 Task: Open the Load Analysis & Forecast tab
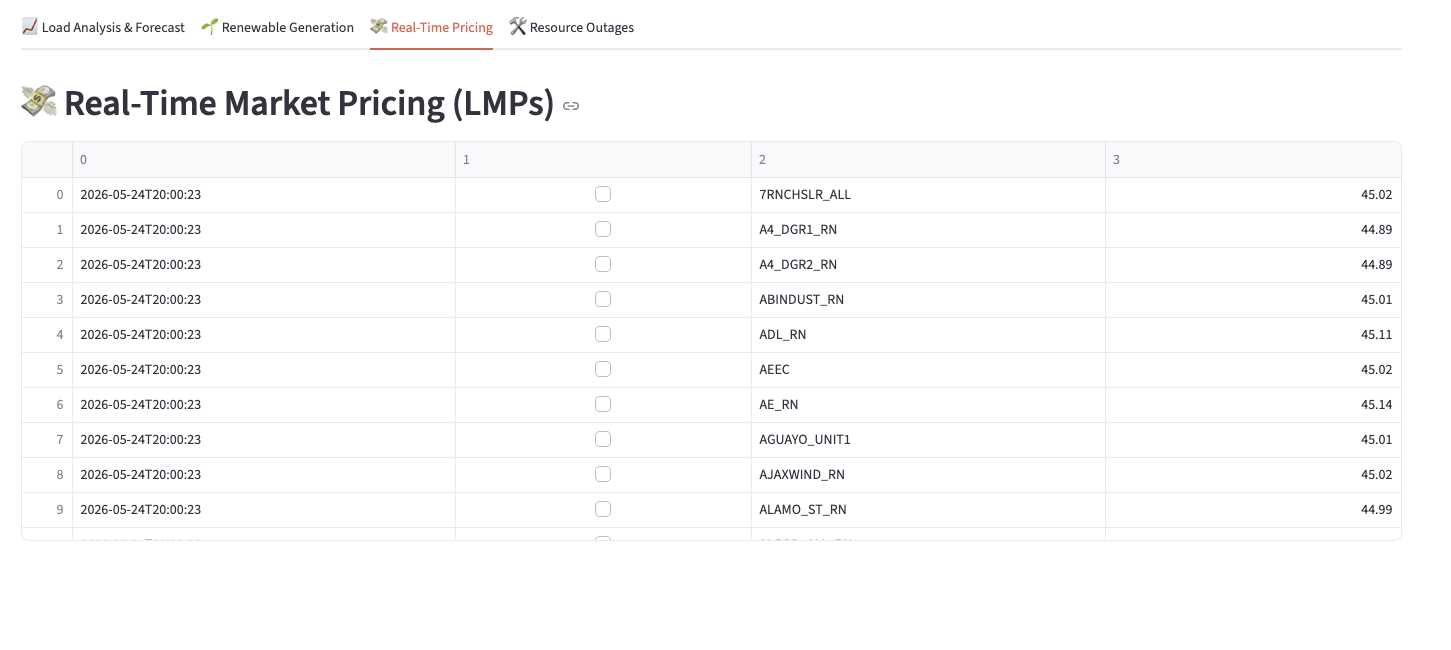pyautogui.click(x=103, y=27)
